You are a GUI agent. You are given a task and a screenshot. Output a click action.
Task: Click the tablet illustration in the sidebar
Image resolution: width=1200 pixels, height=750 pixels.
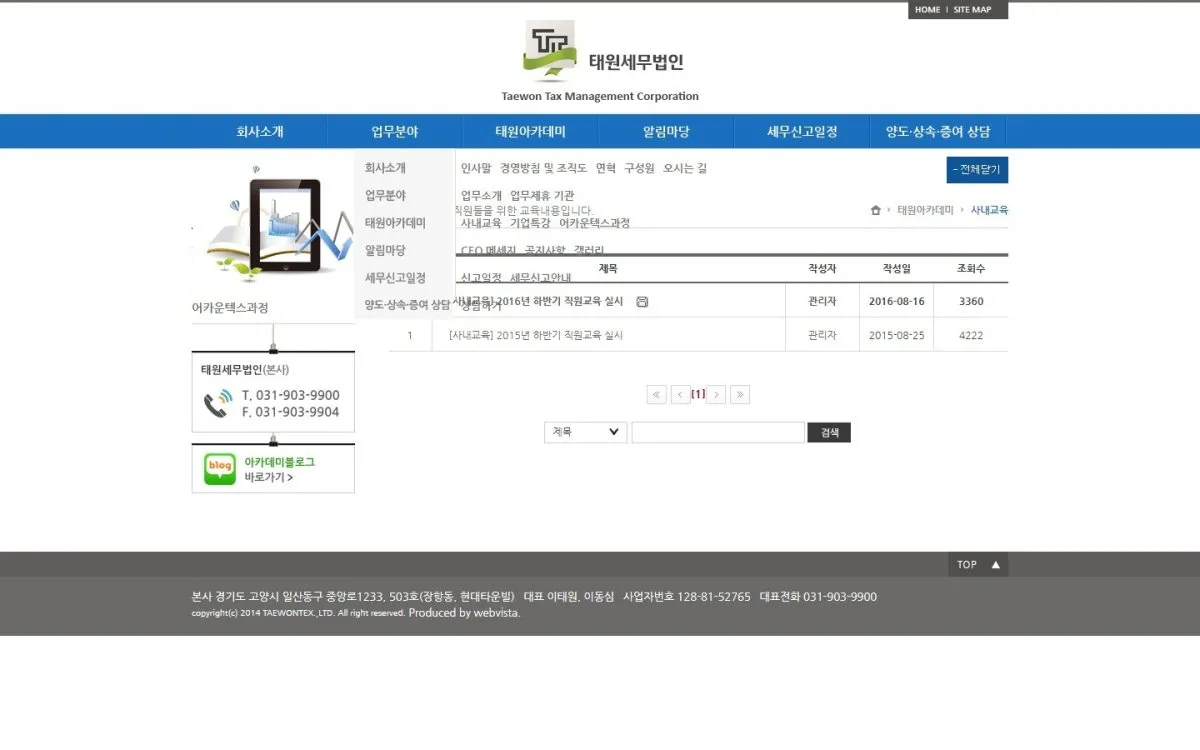click(285, 225)
